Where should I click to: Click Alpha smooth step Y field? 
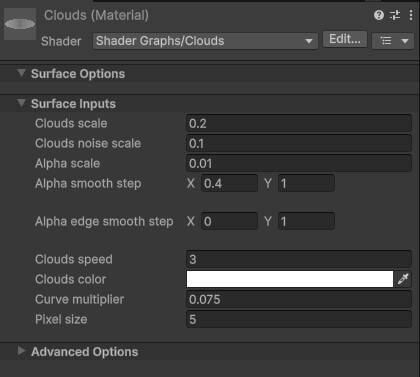(306, 183)
